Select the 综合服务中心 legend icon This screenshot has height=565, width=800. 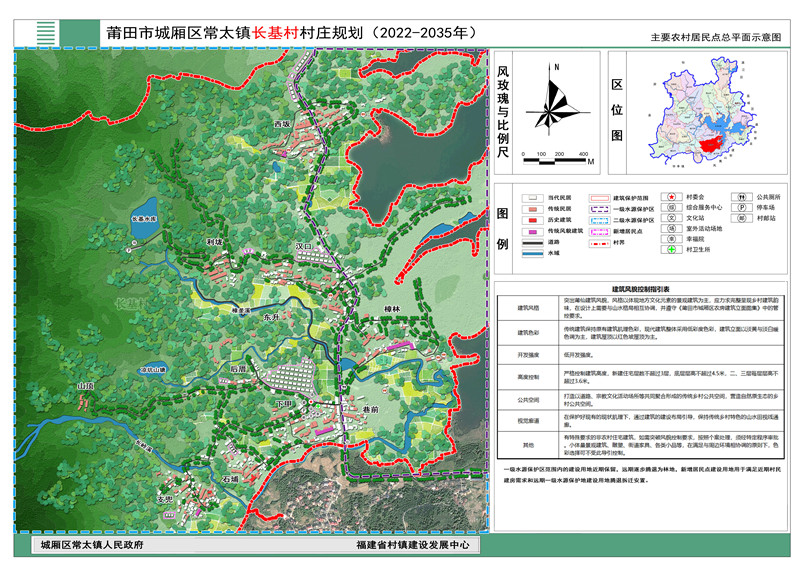coord(672,208)
